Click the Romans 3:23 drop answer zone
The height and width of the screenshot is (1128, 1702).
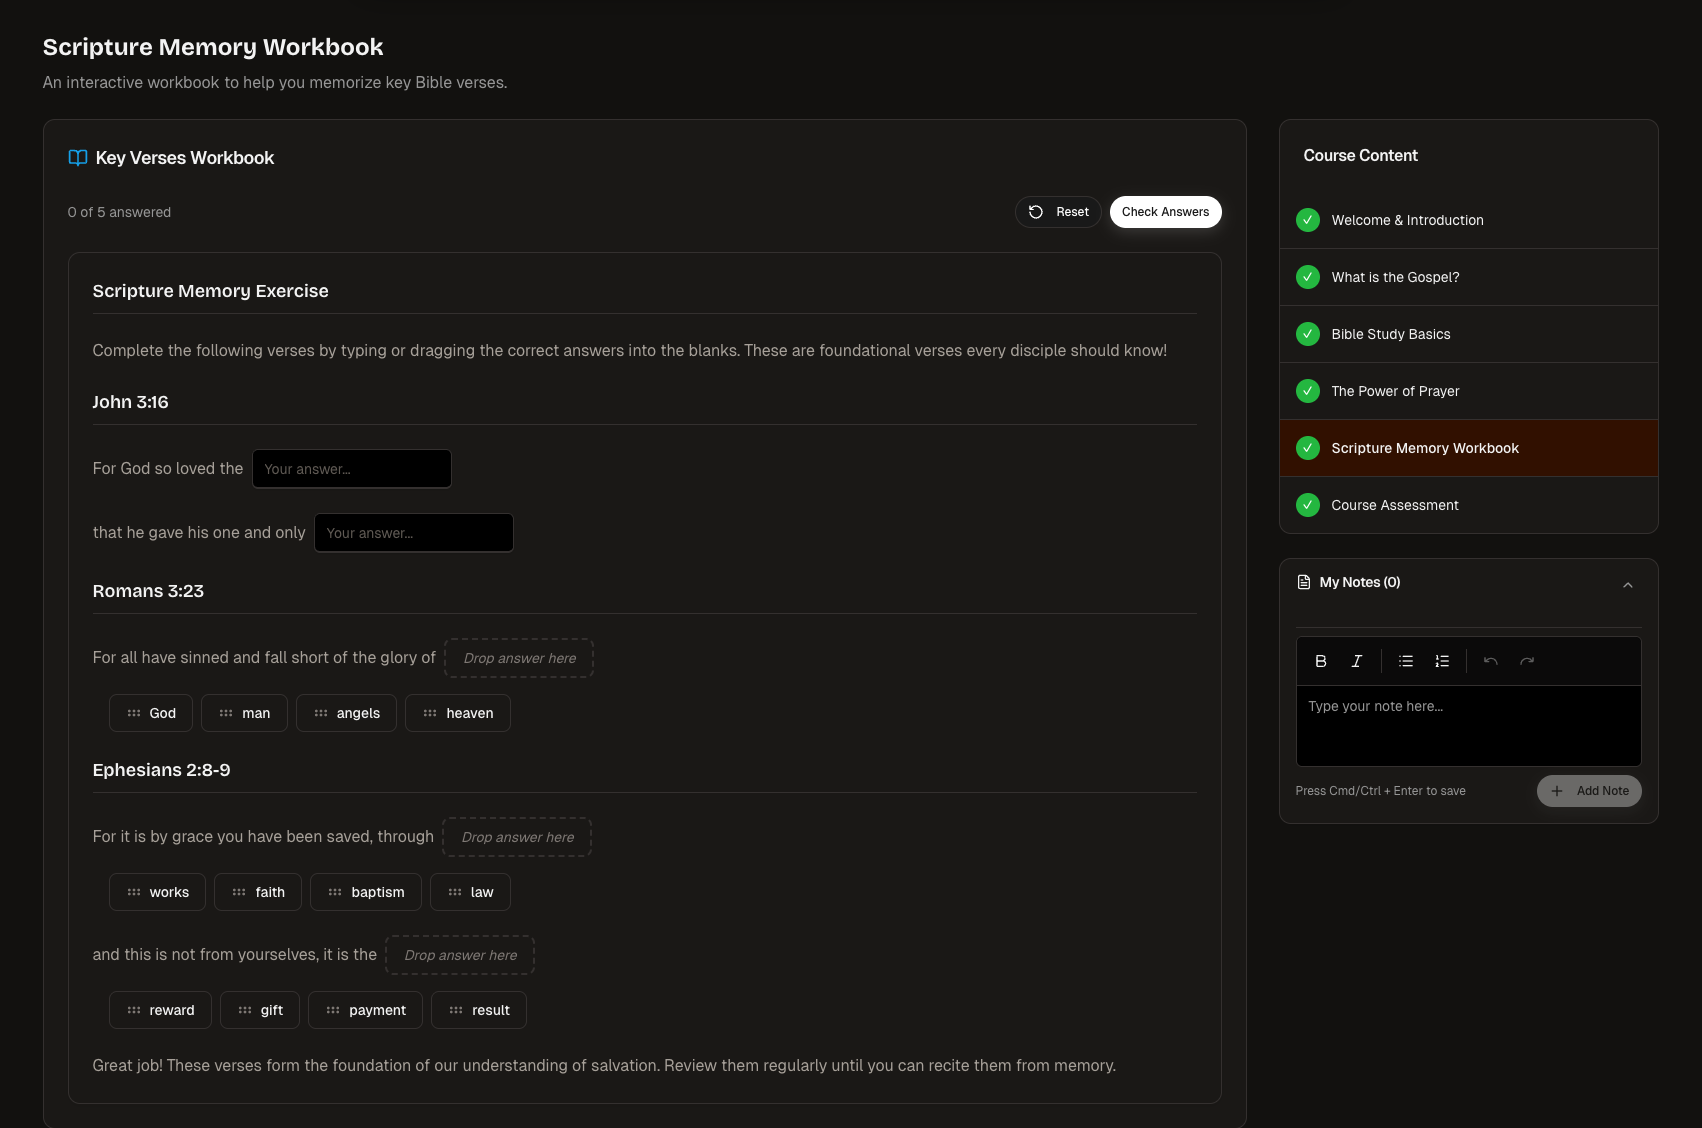click(519, 658)
